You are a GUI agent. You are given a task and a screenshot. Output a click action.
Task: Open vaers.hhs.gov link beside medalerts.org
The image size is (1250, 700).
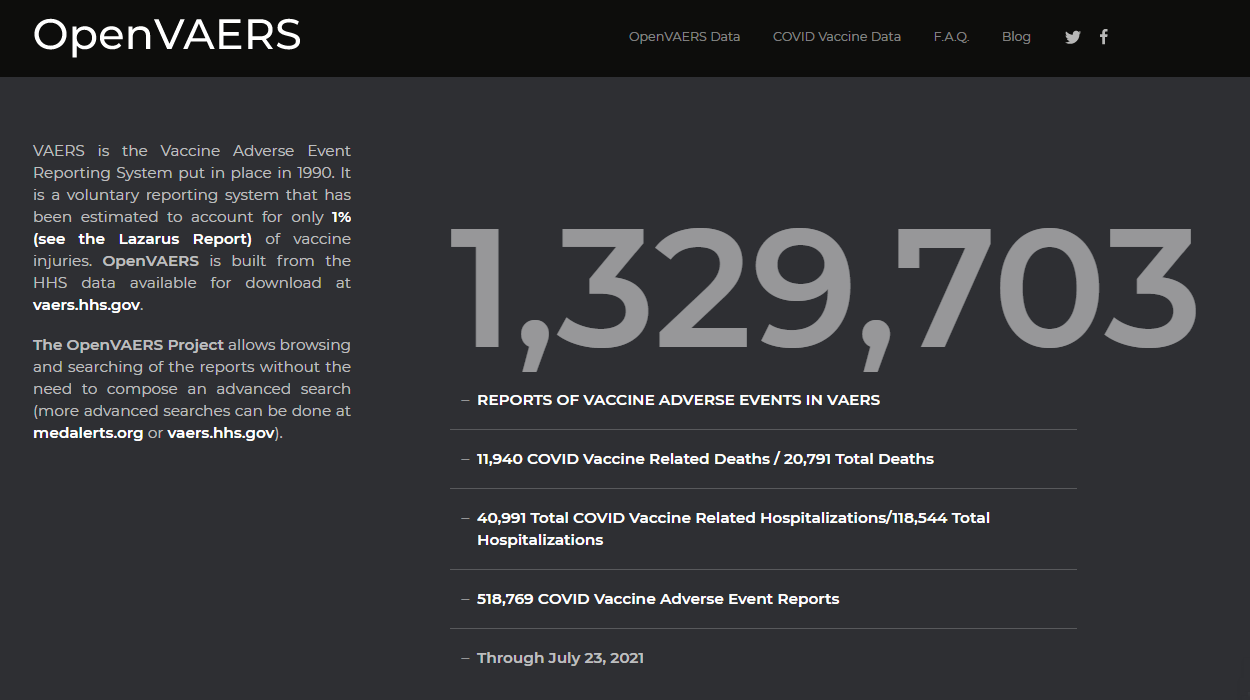click(220, 433)
